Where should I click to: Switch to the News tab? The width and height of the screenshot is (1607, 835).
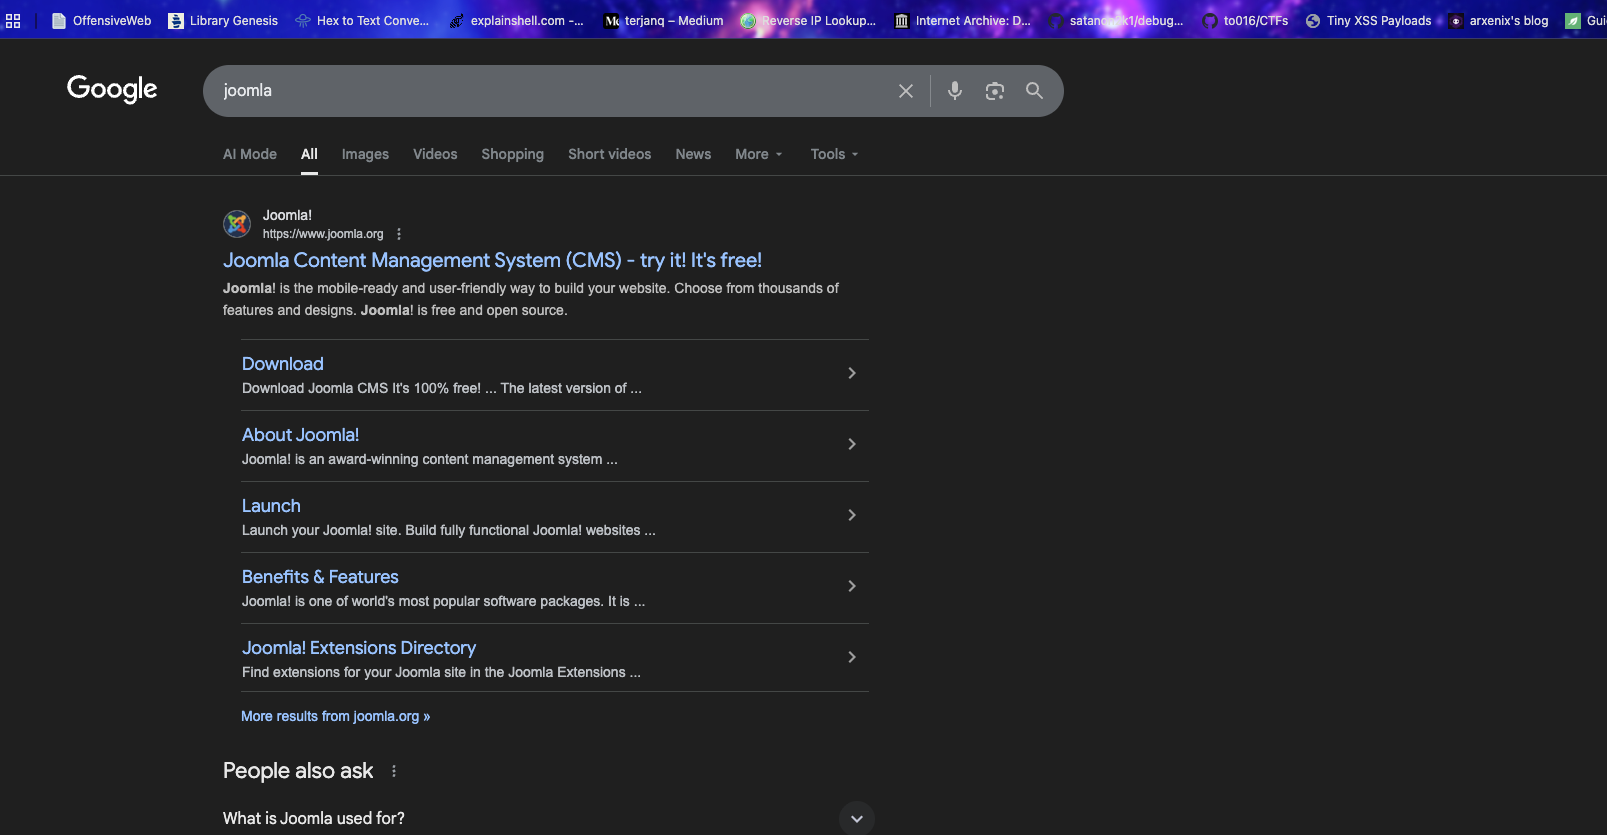pos(693,154)
